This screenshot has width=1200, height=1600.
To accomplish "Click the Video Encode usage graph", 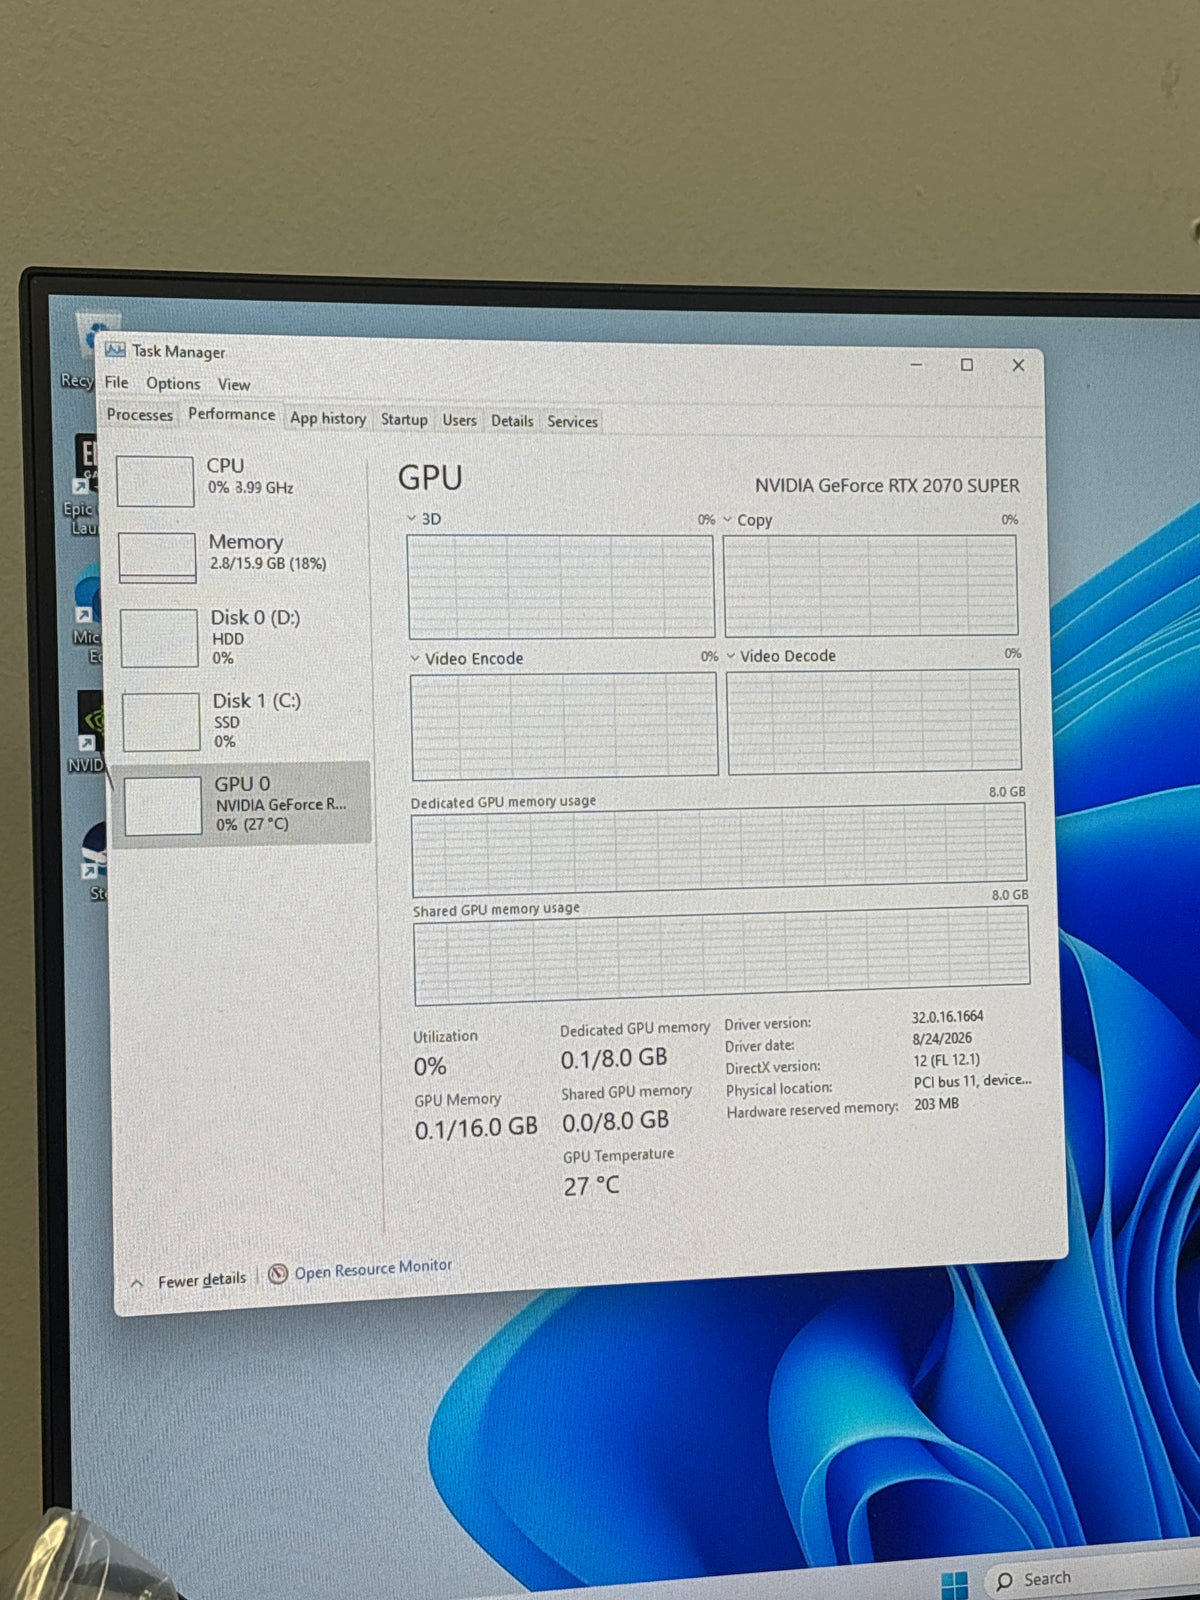I will [564, 725].
